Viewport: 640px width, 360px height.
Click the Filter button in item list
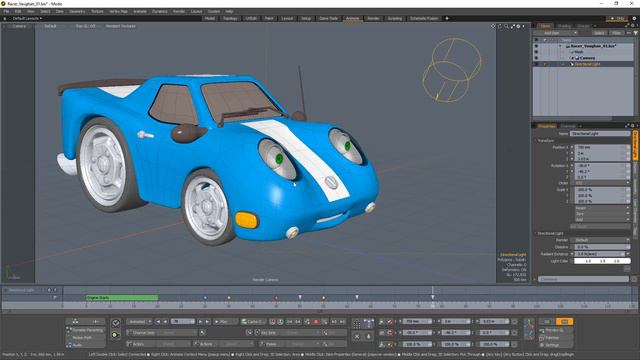tap(616, 33)
